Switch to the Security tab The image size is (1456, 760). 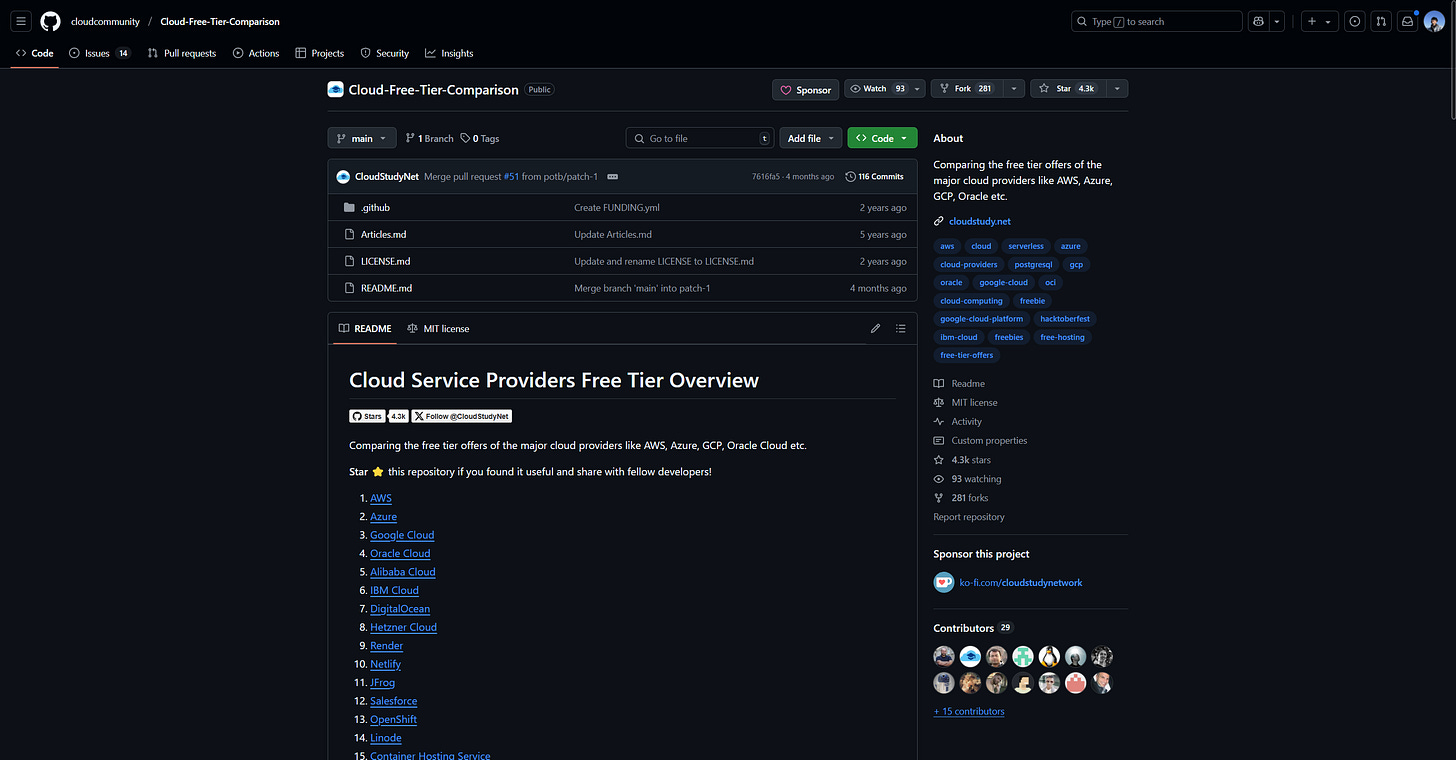click(x=385, y=53)
